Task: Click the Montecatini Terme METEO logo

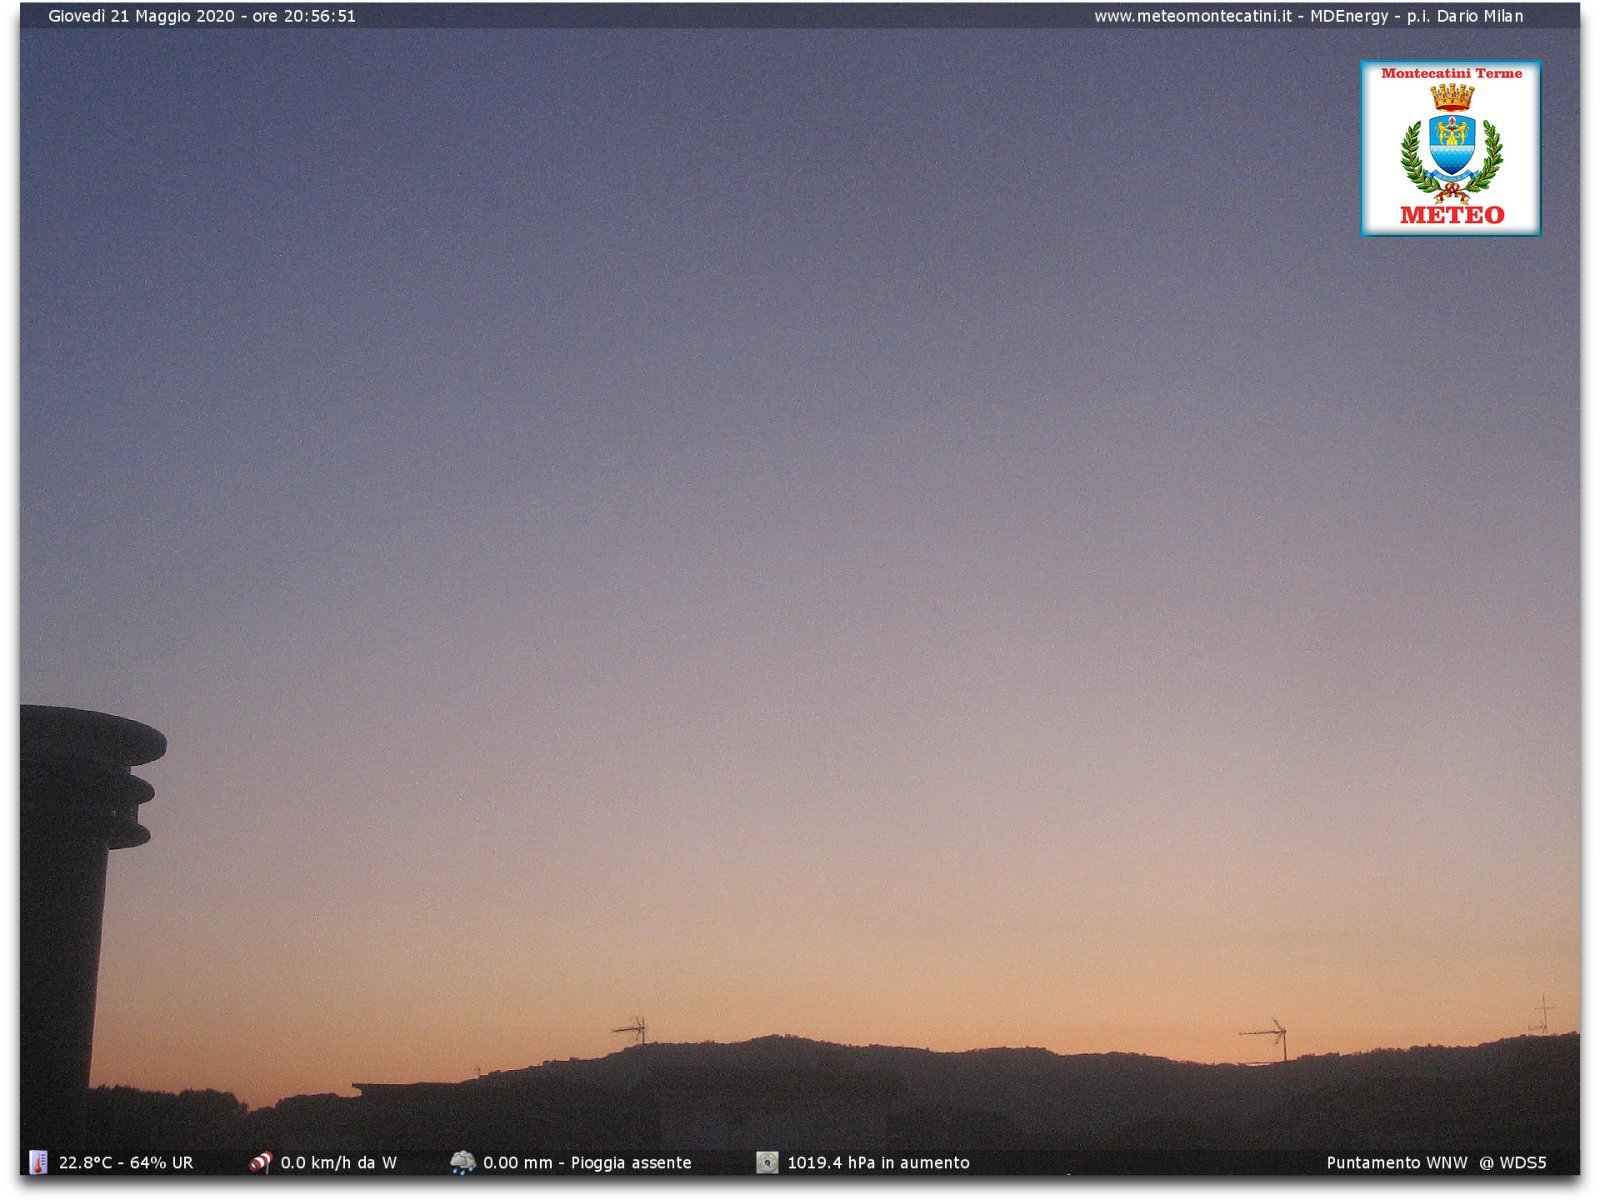Action: (x=1450, y=148)
